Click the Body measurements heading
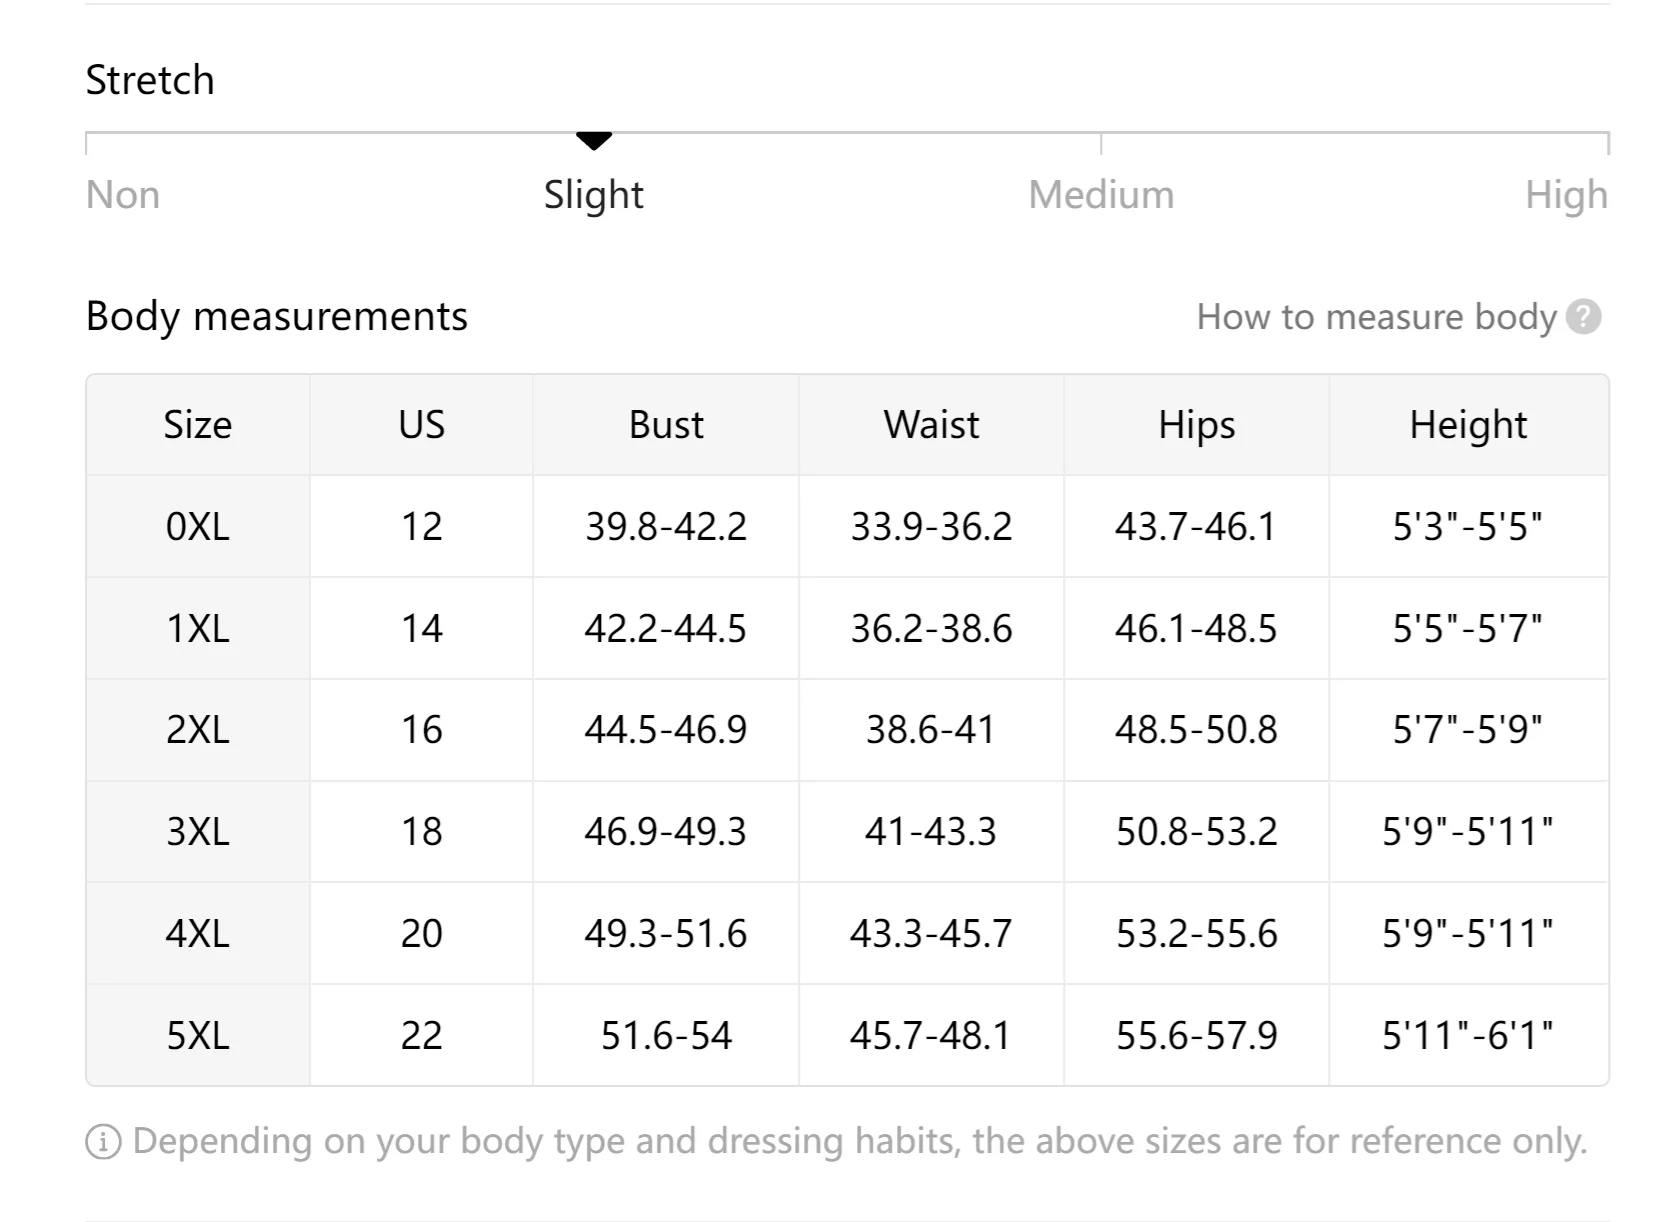This screenshot has width=1657, height=1222. (x=277, y=316)
